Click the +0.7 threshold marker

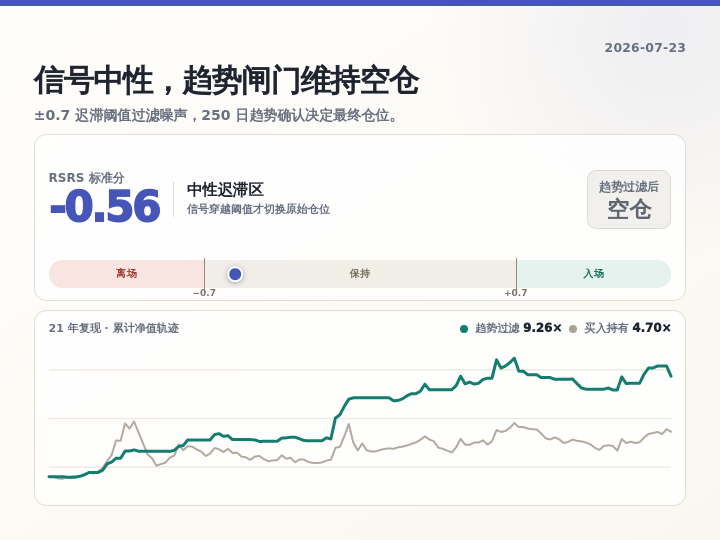click(x=516, y=292)
